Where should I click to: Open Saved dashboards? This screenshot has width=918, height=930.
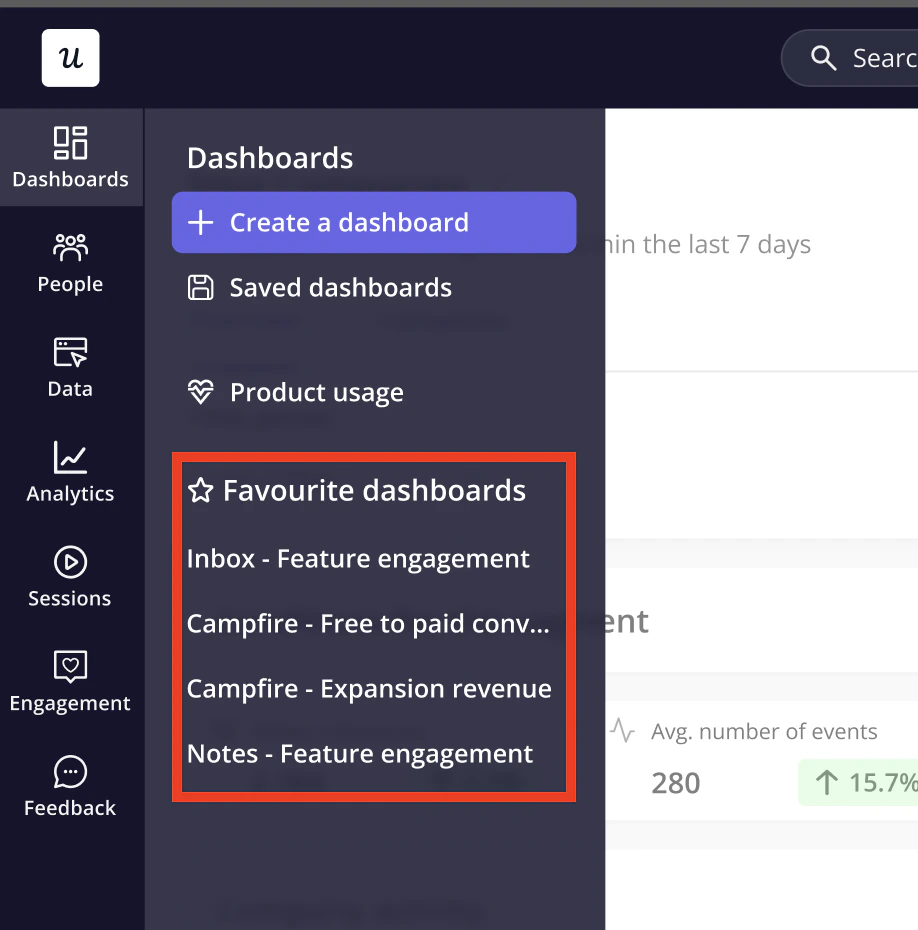click(320, 288)
